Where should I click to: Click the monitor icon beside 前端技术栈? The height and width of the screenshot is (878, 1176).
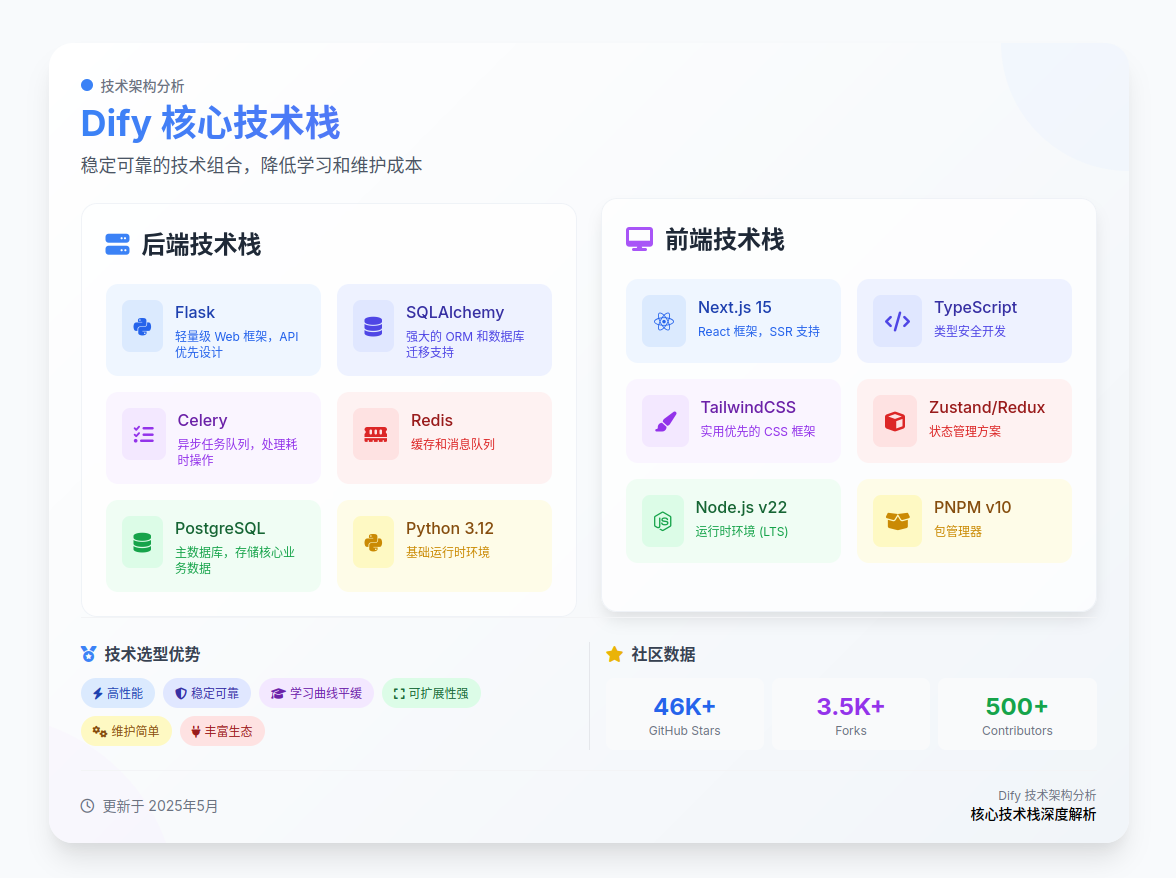point(640,239)
